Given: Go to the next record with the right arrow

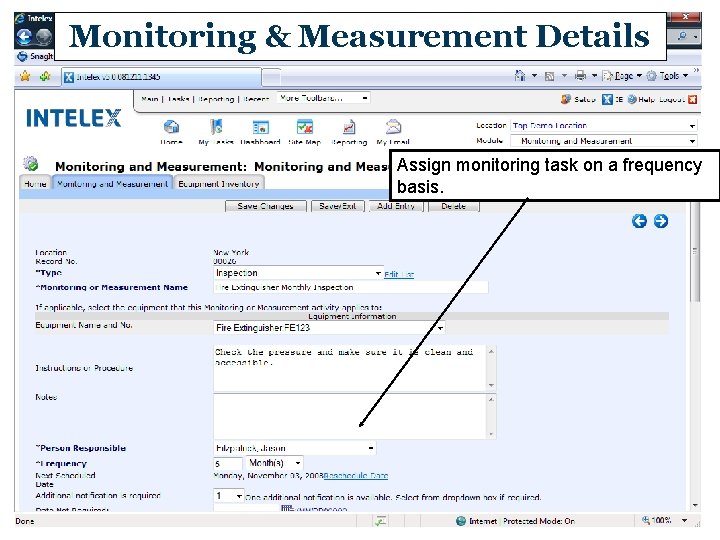Looking at the screenshot, I should [661, 221].
